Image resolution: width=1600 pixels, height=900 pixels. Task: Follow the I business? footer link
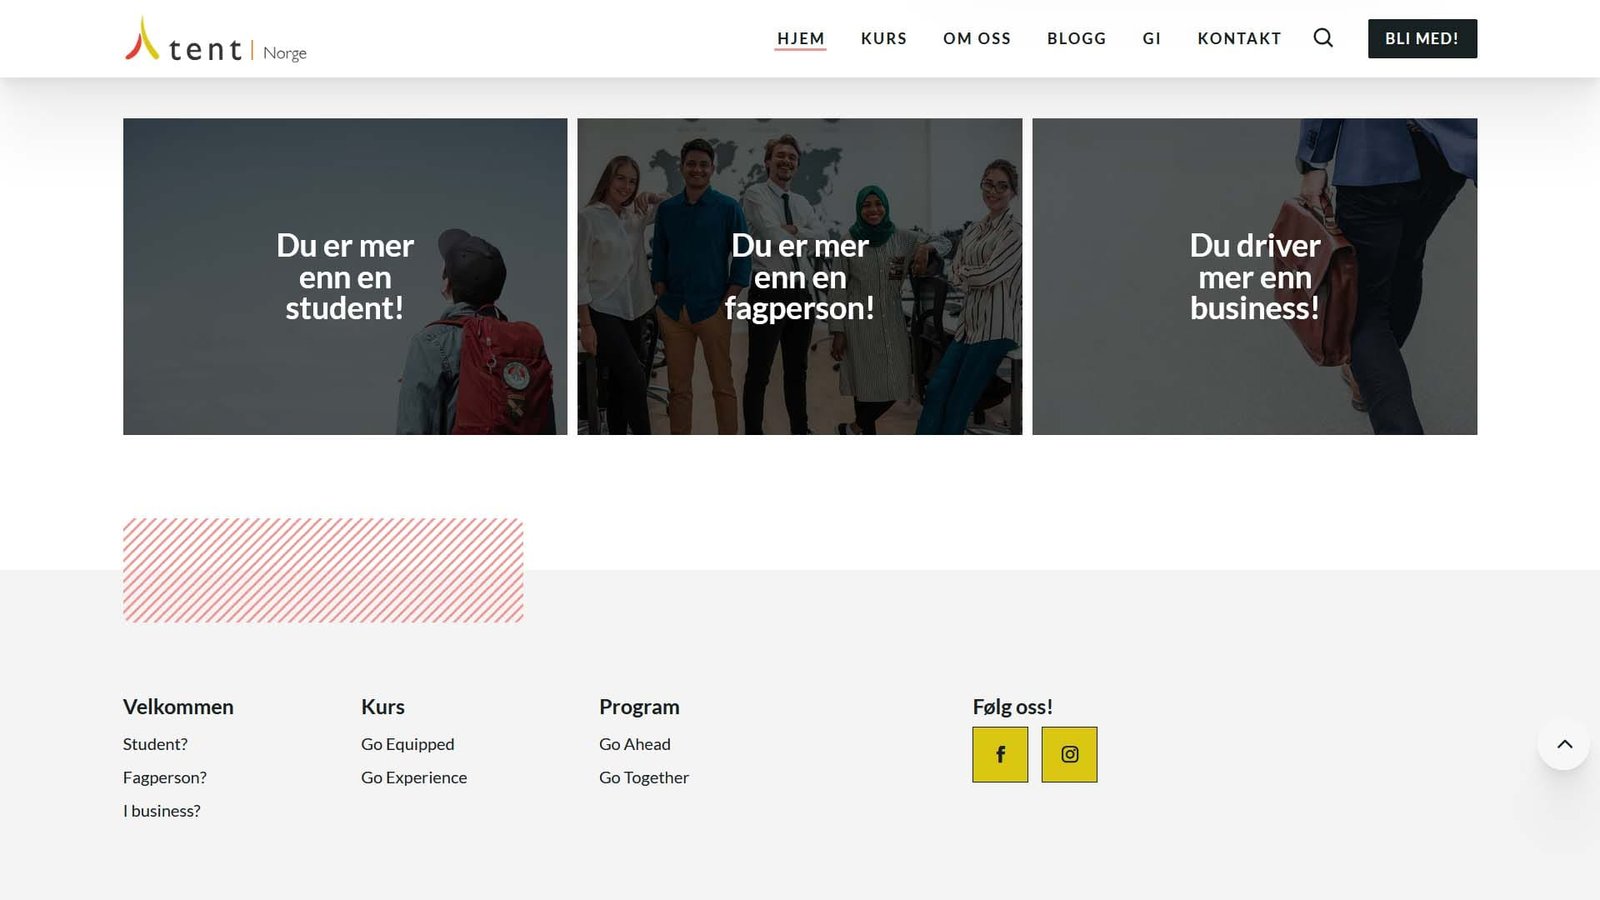tap(162, 811)
